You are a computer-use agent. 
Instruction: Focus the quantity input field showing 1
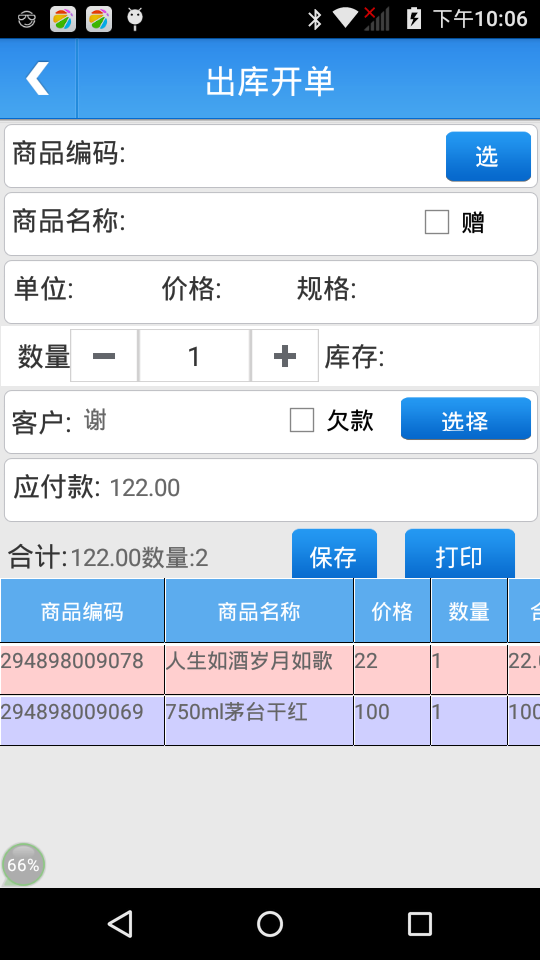(194, 356)
